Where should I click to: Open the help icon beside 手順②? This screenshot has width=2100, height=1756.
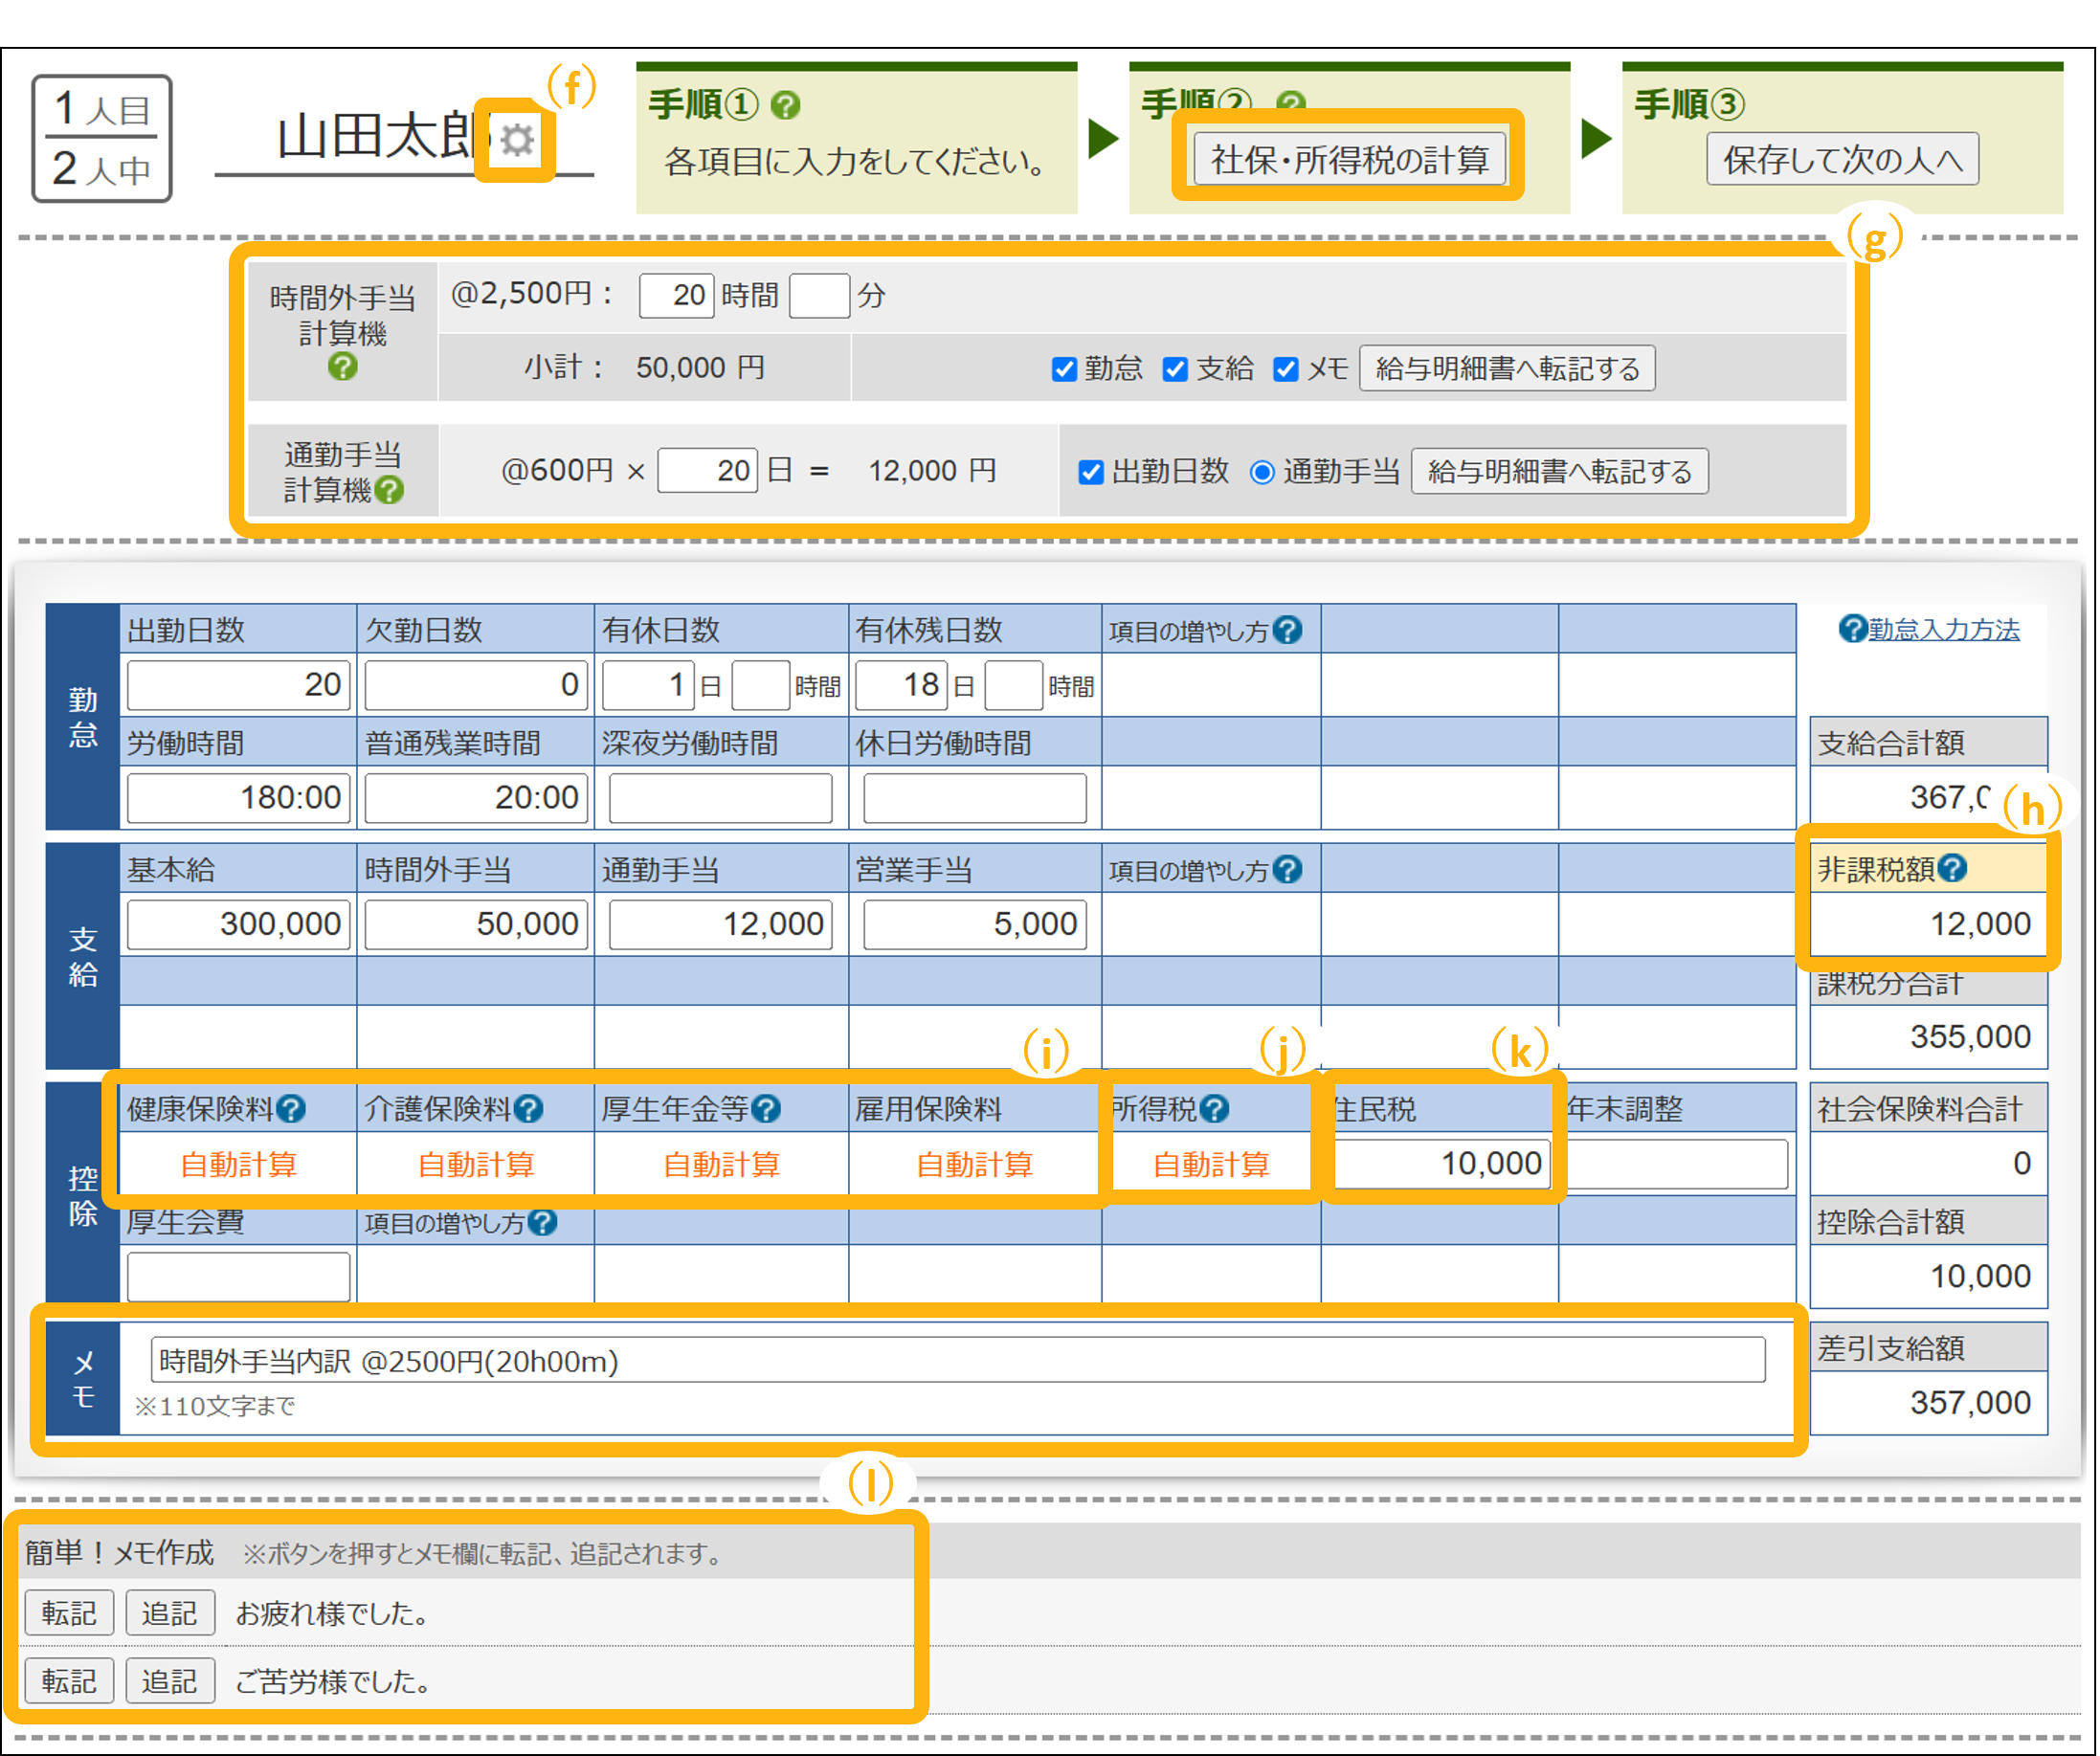[x=1292, y=102]
